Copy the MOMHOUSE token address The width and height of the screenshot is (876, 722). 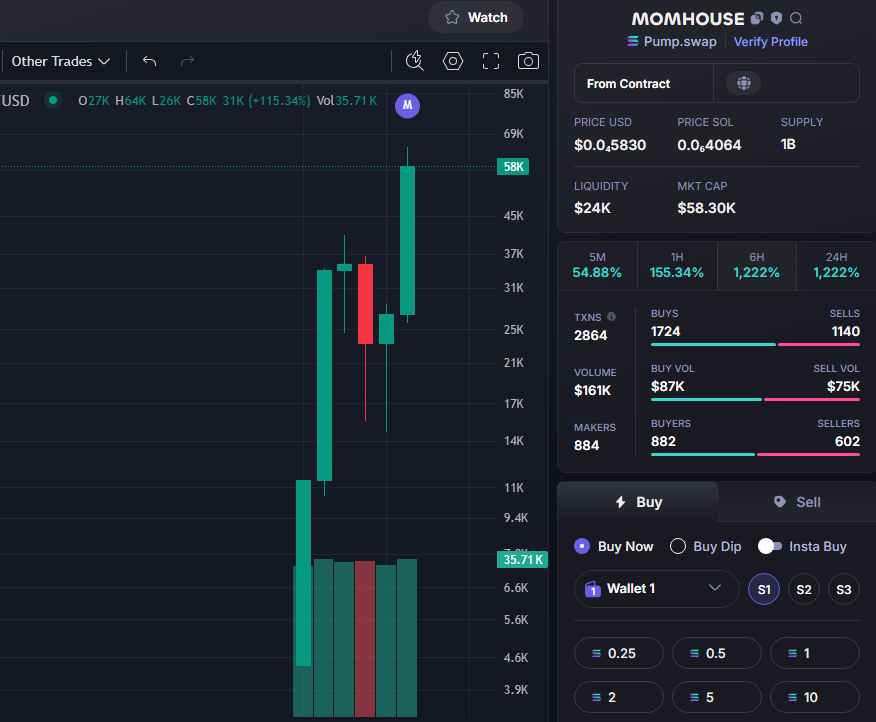point(756,18)
